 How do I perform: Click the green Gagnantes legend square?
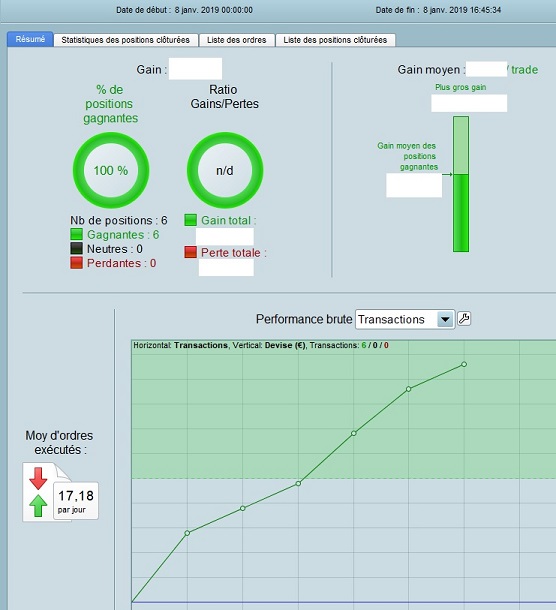point(77,234)
